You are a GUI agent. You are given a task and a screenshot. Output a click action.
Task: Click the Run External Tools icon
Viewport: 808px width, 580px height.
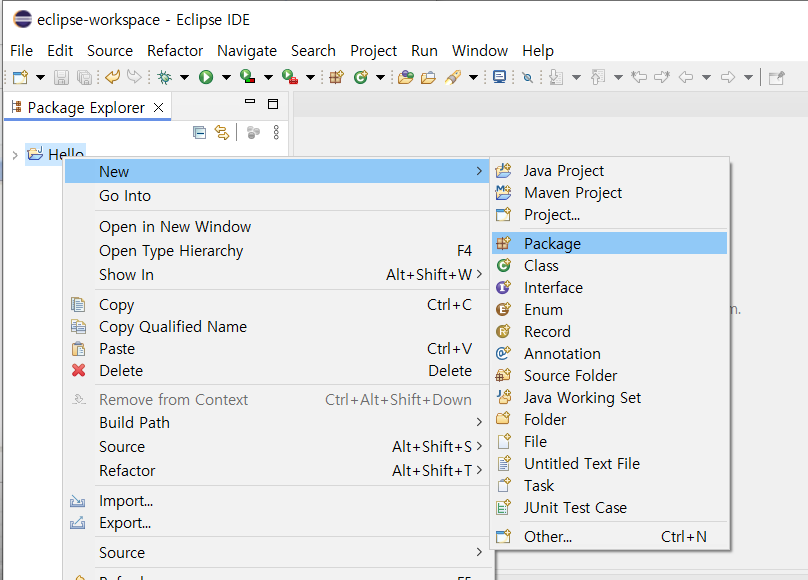pos(290,77)
